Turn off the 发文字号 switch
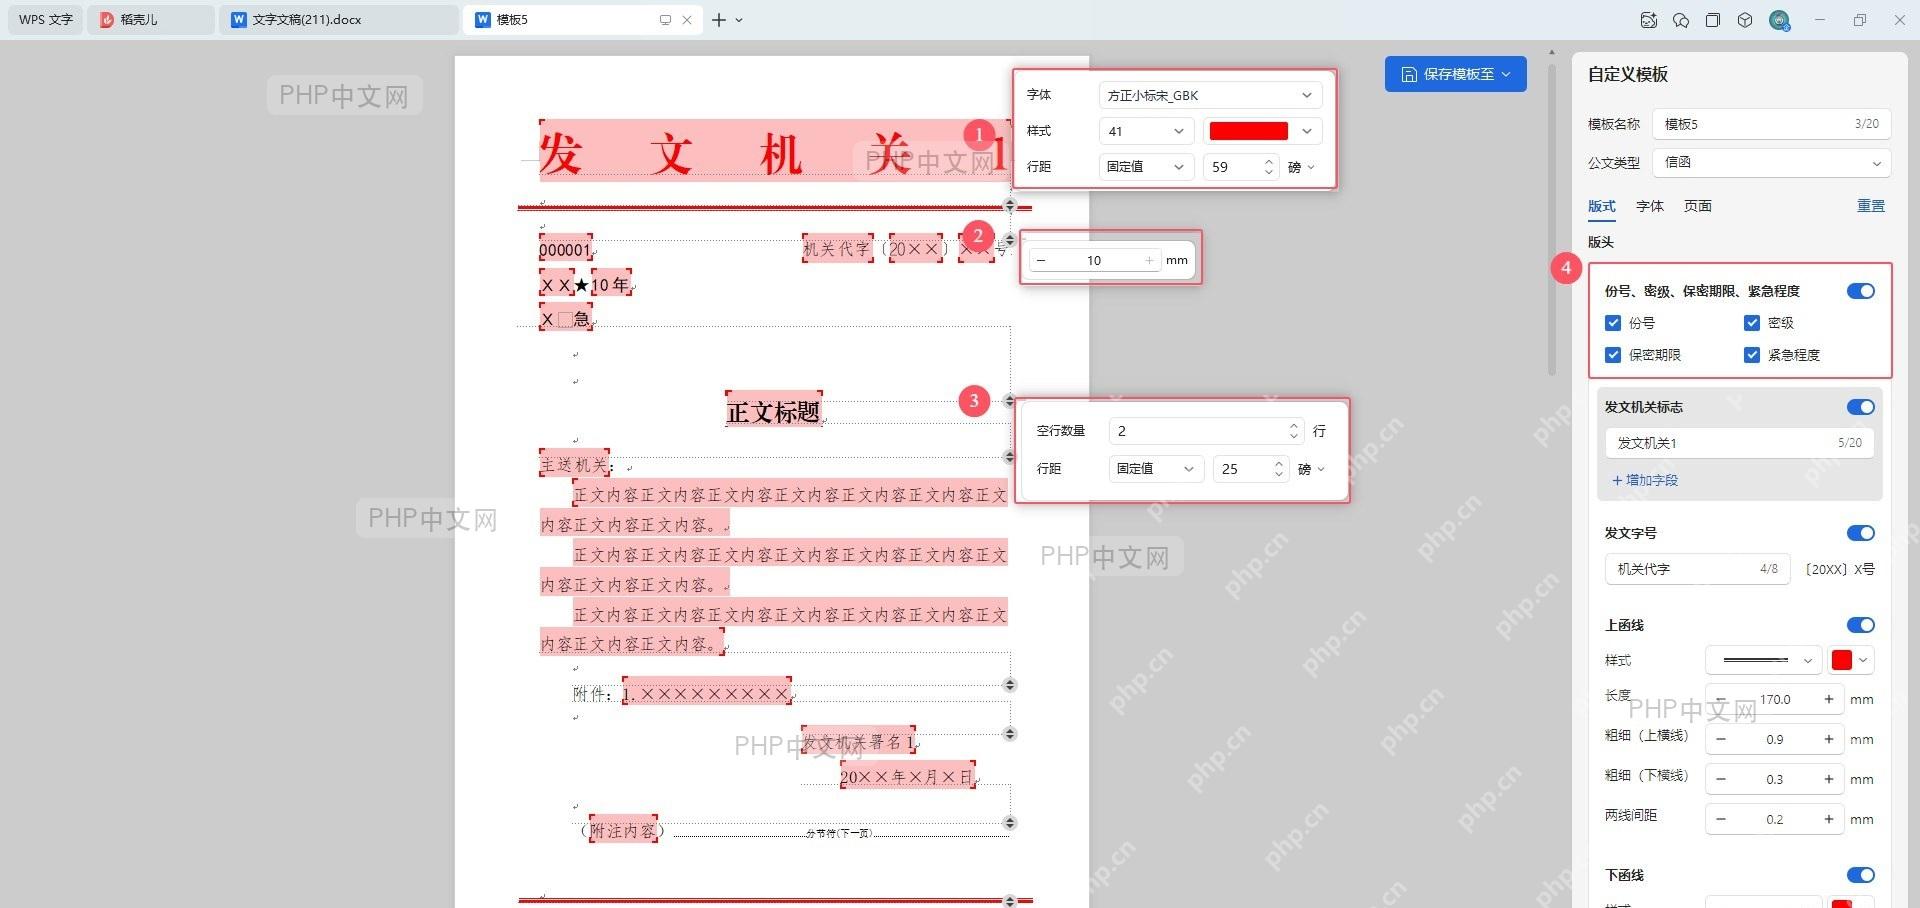Viewport: 1920px width, 908px height. [x=1861, y=533]
